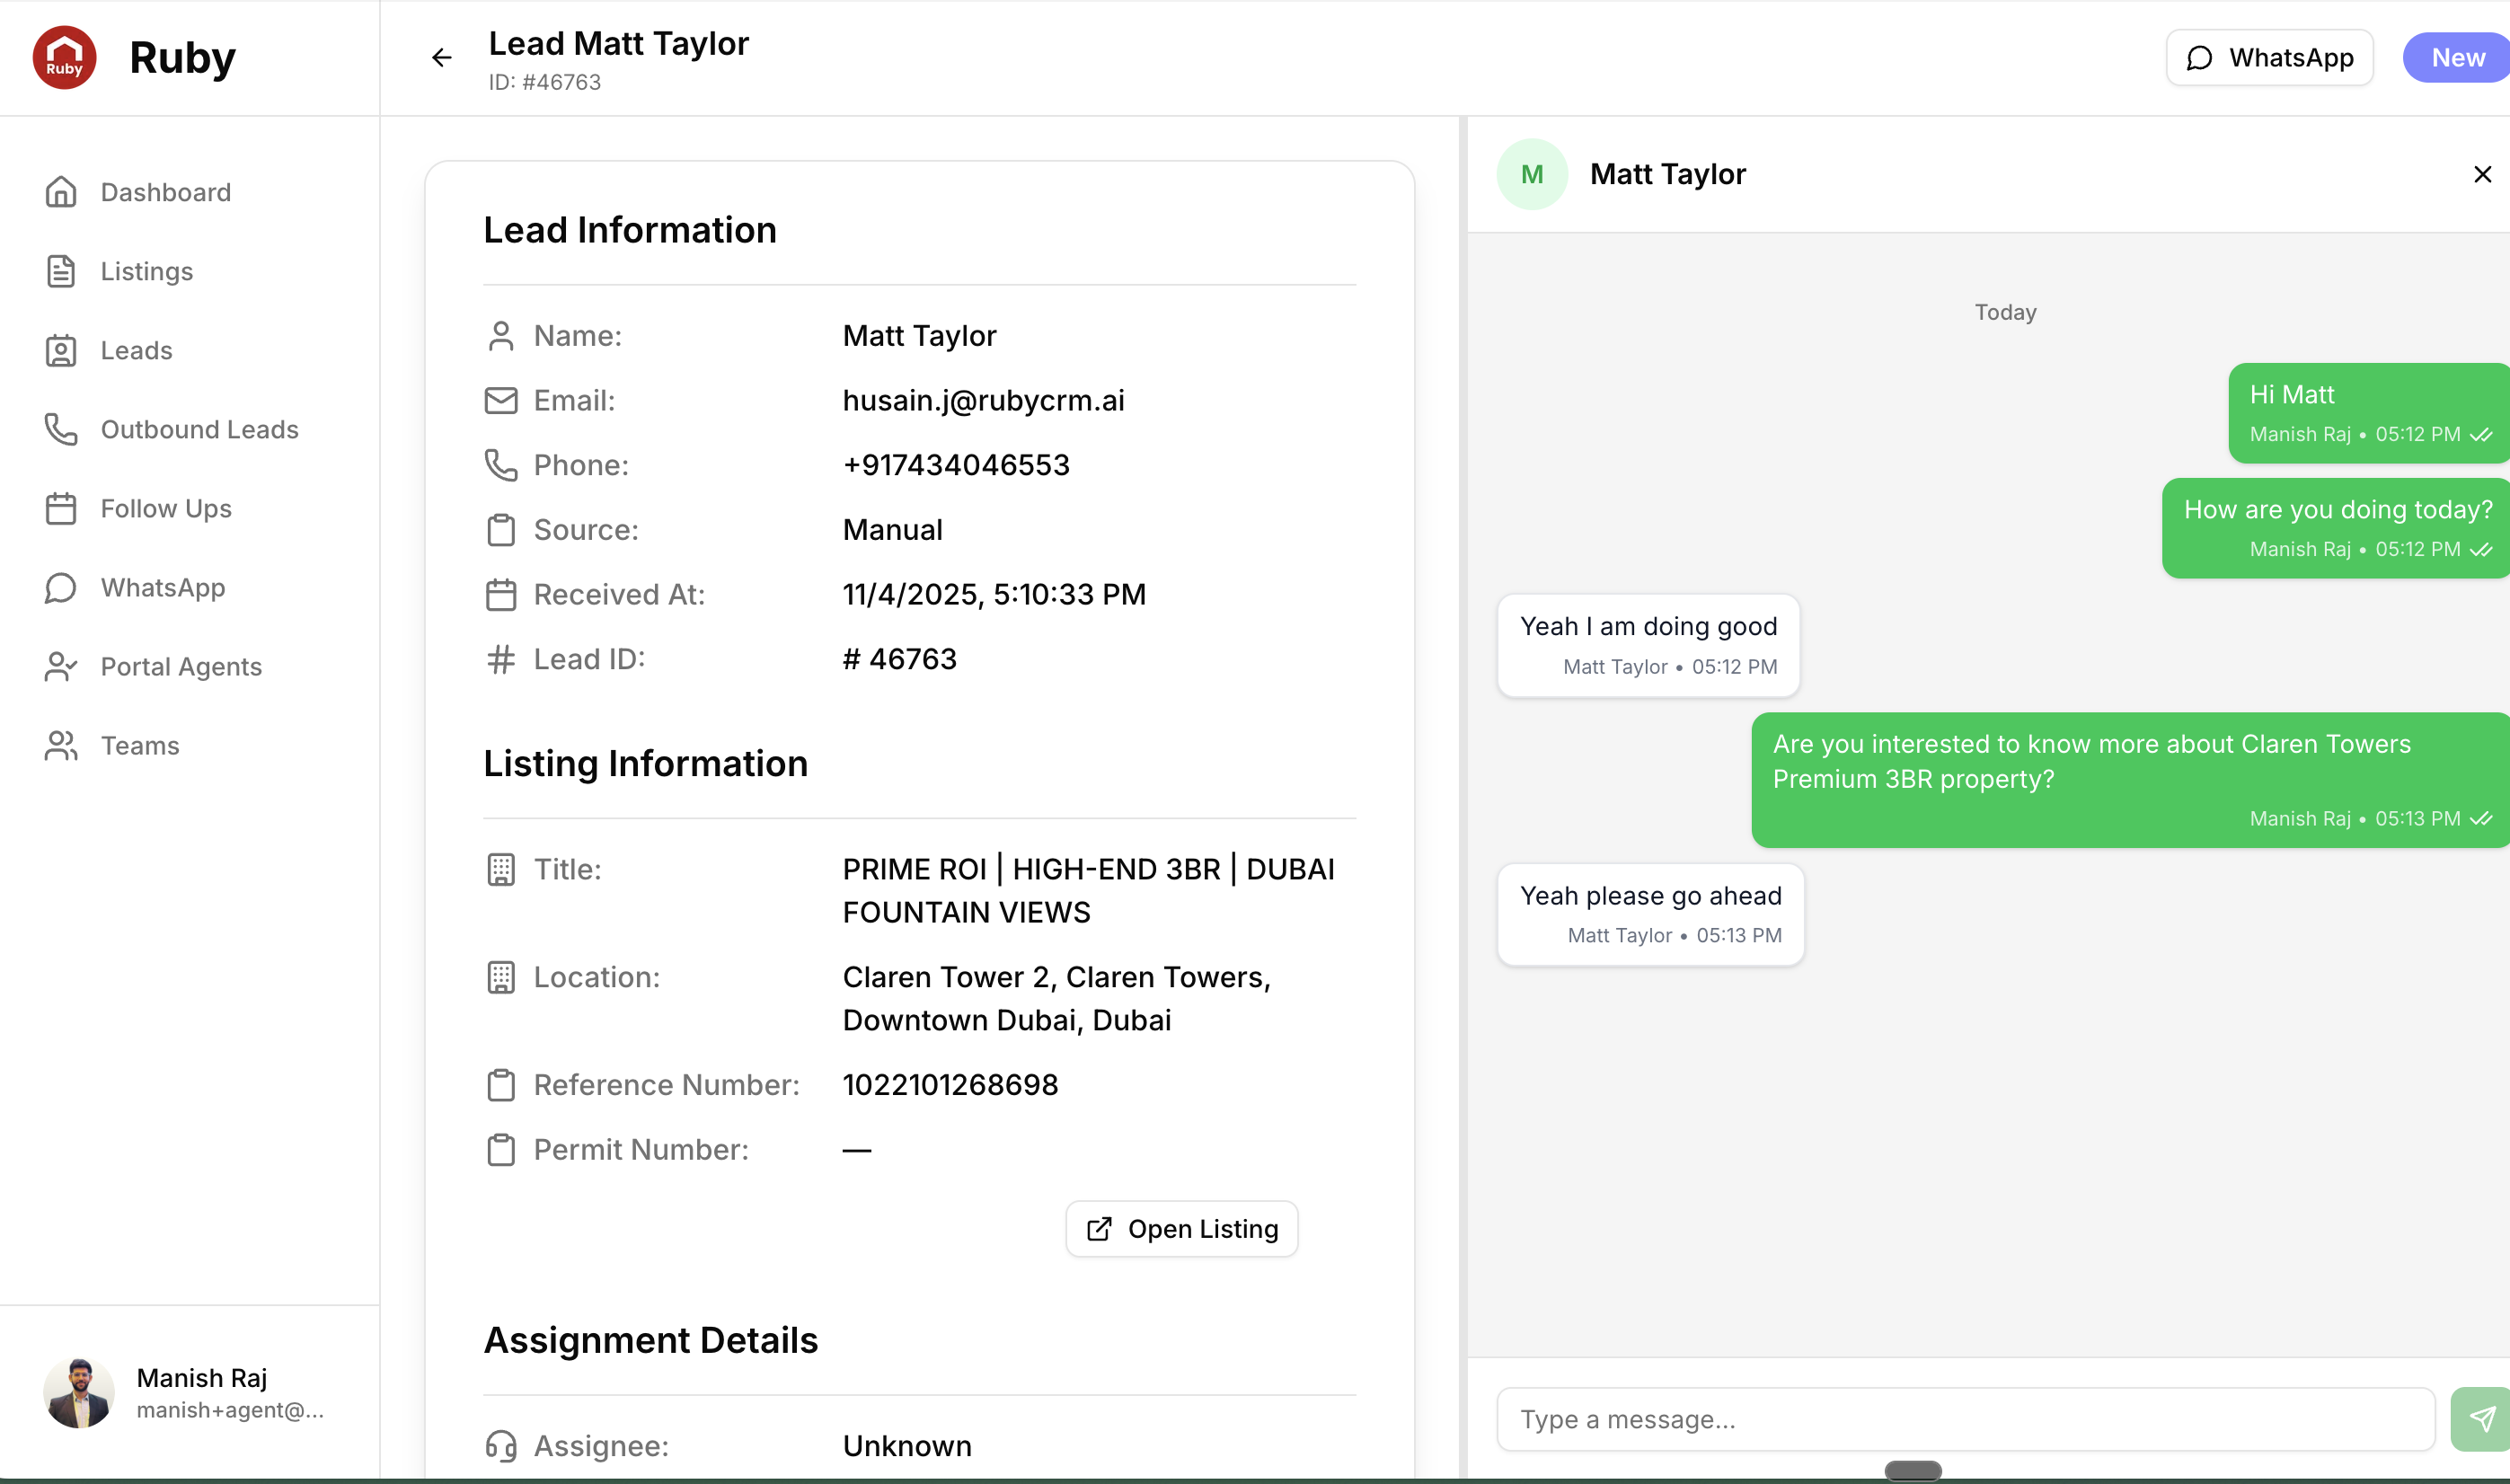This screenshot has height=1484, width=2510.
Task: Click Manish Raj profile avatar
Action: (79, 1392)
